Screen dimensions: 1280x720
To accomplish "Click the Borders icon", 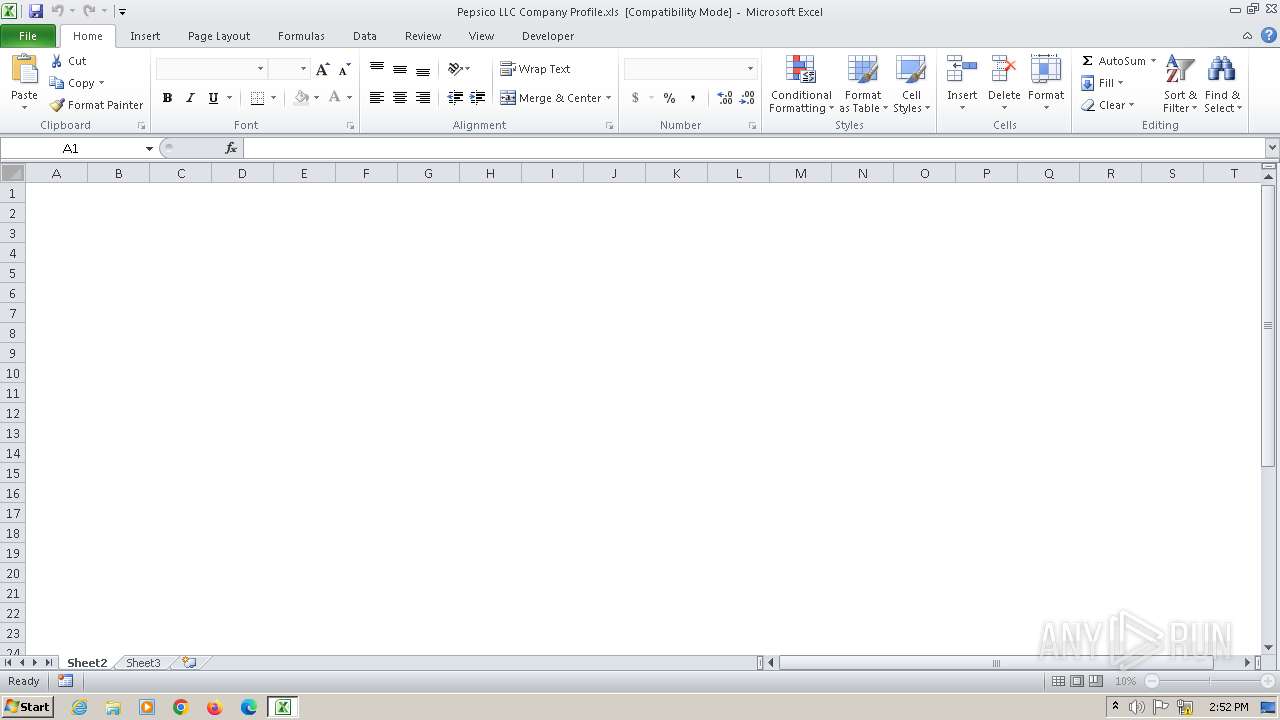I will 257,98.
